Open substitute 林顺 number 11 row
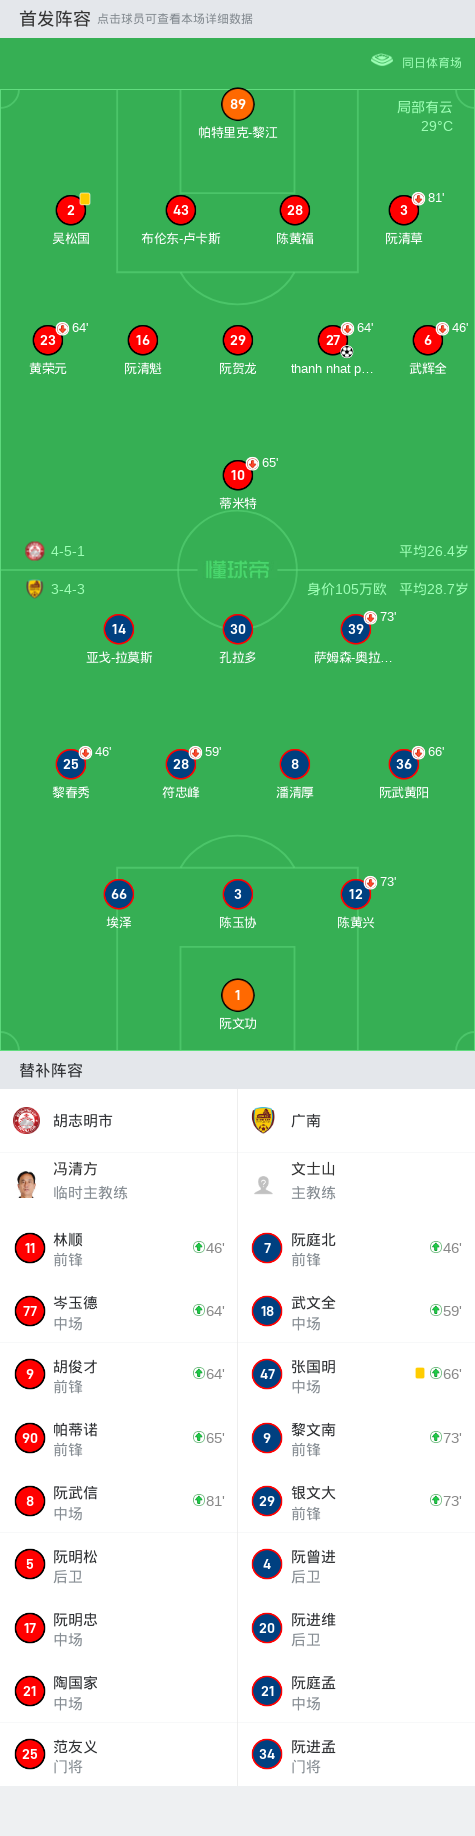Screen dimensions: 475x1836 point(119,1248)
